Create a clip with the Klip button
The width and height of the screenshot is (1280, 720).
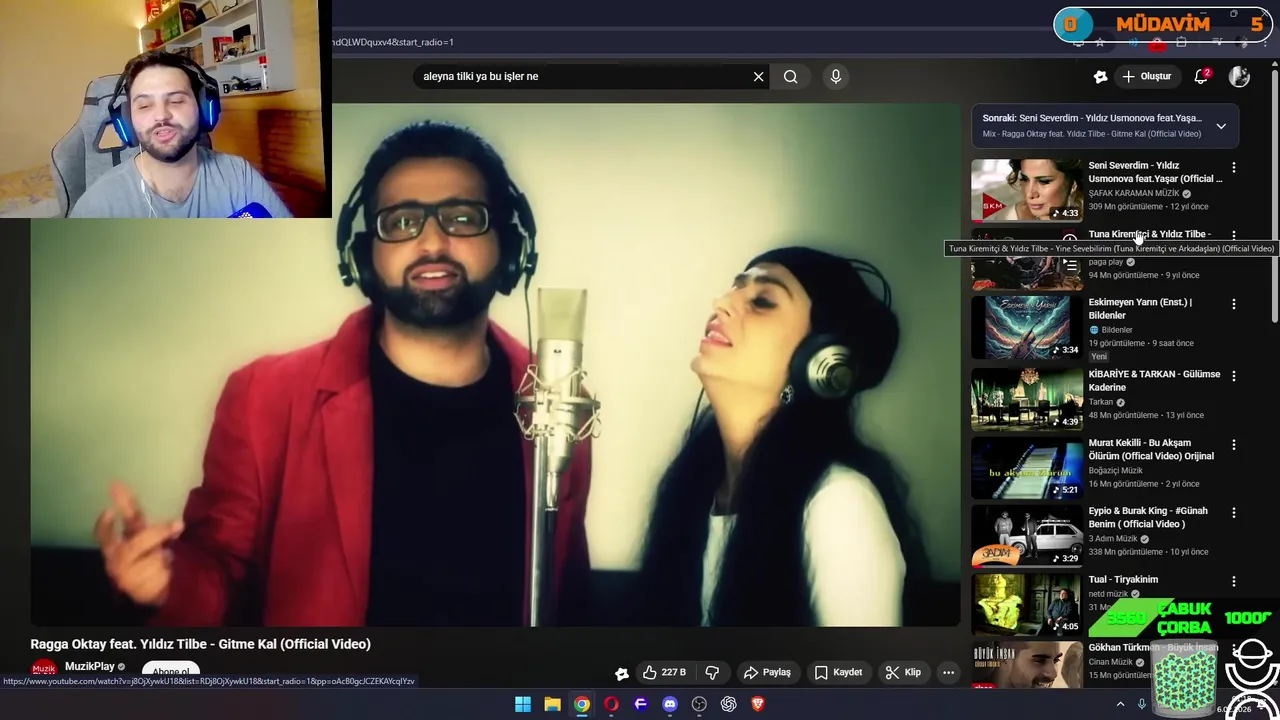tap(903, 672)
